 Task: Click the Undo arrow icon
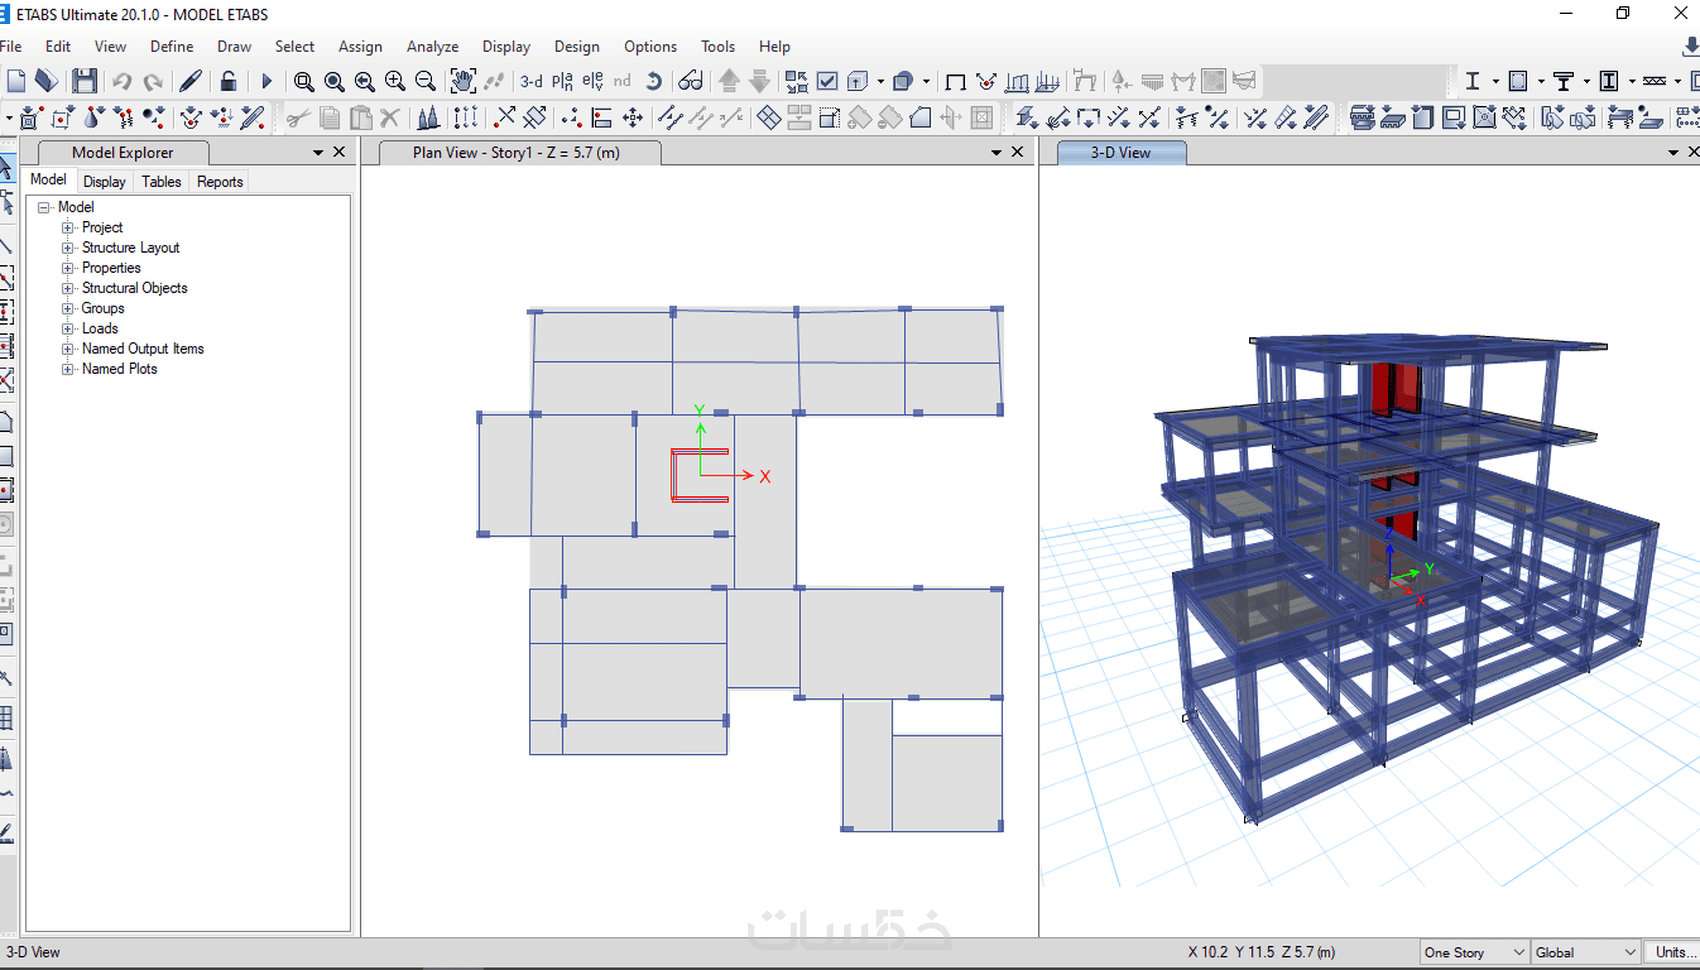(122, 82)
